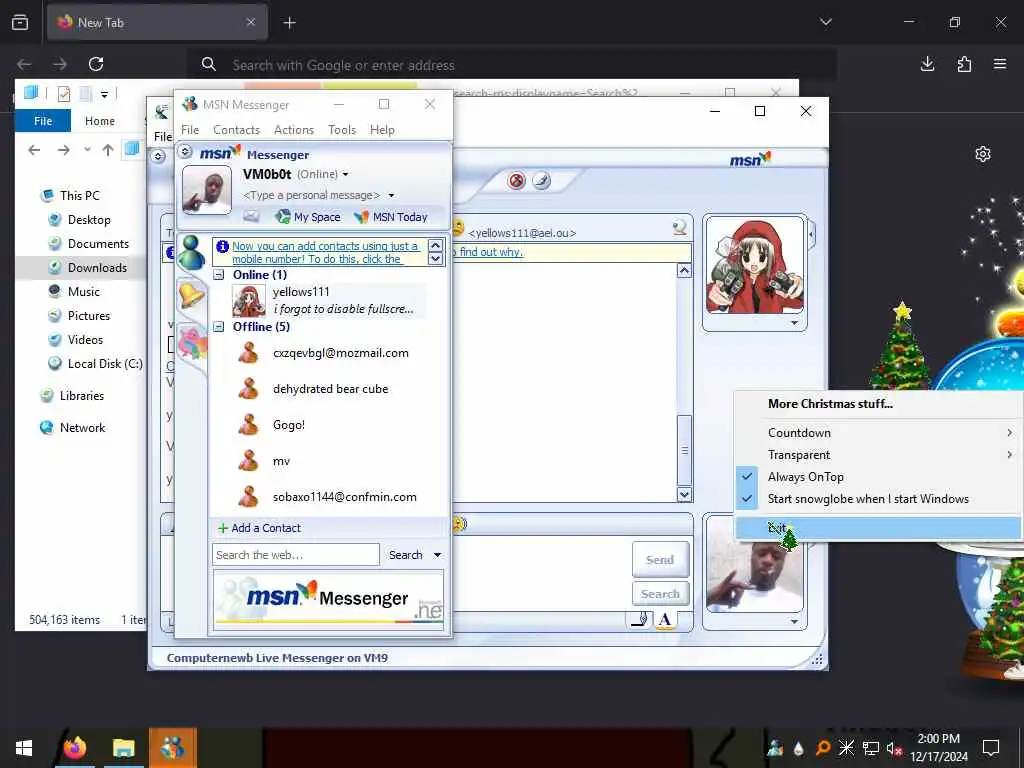Screen dimensions: 1024x768
Task: Open the Actions menu in MSN Messenger
Action: [294, 130]
